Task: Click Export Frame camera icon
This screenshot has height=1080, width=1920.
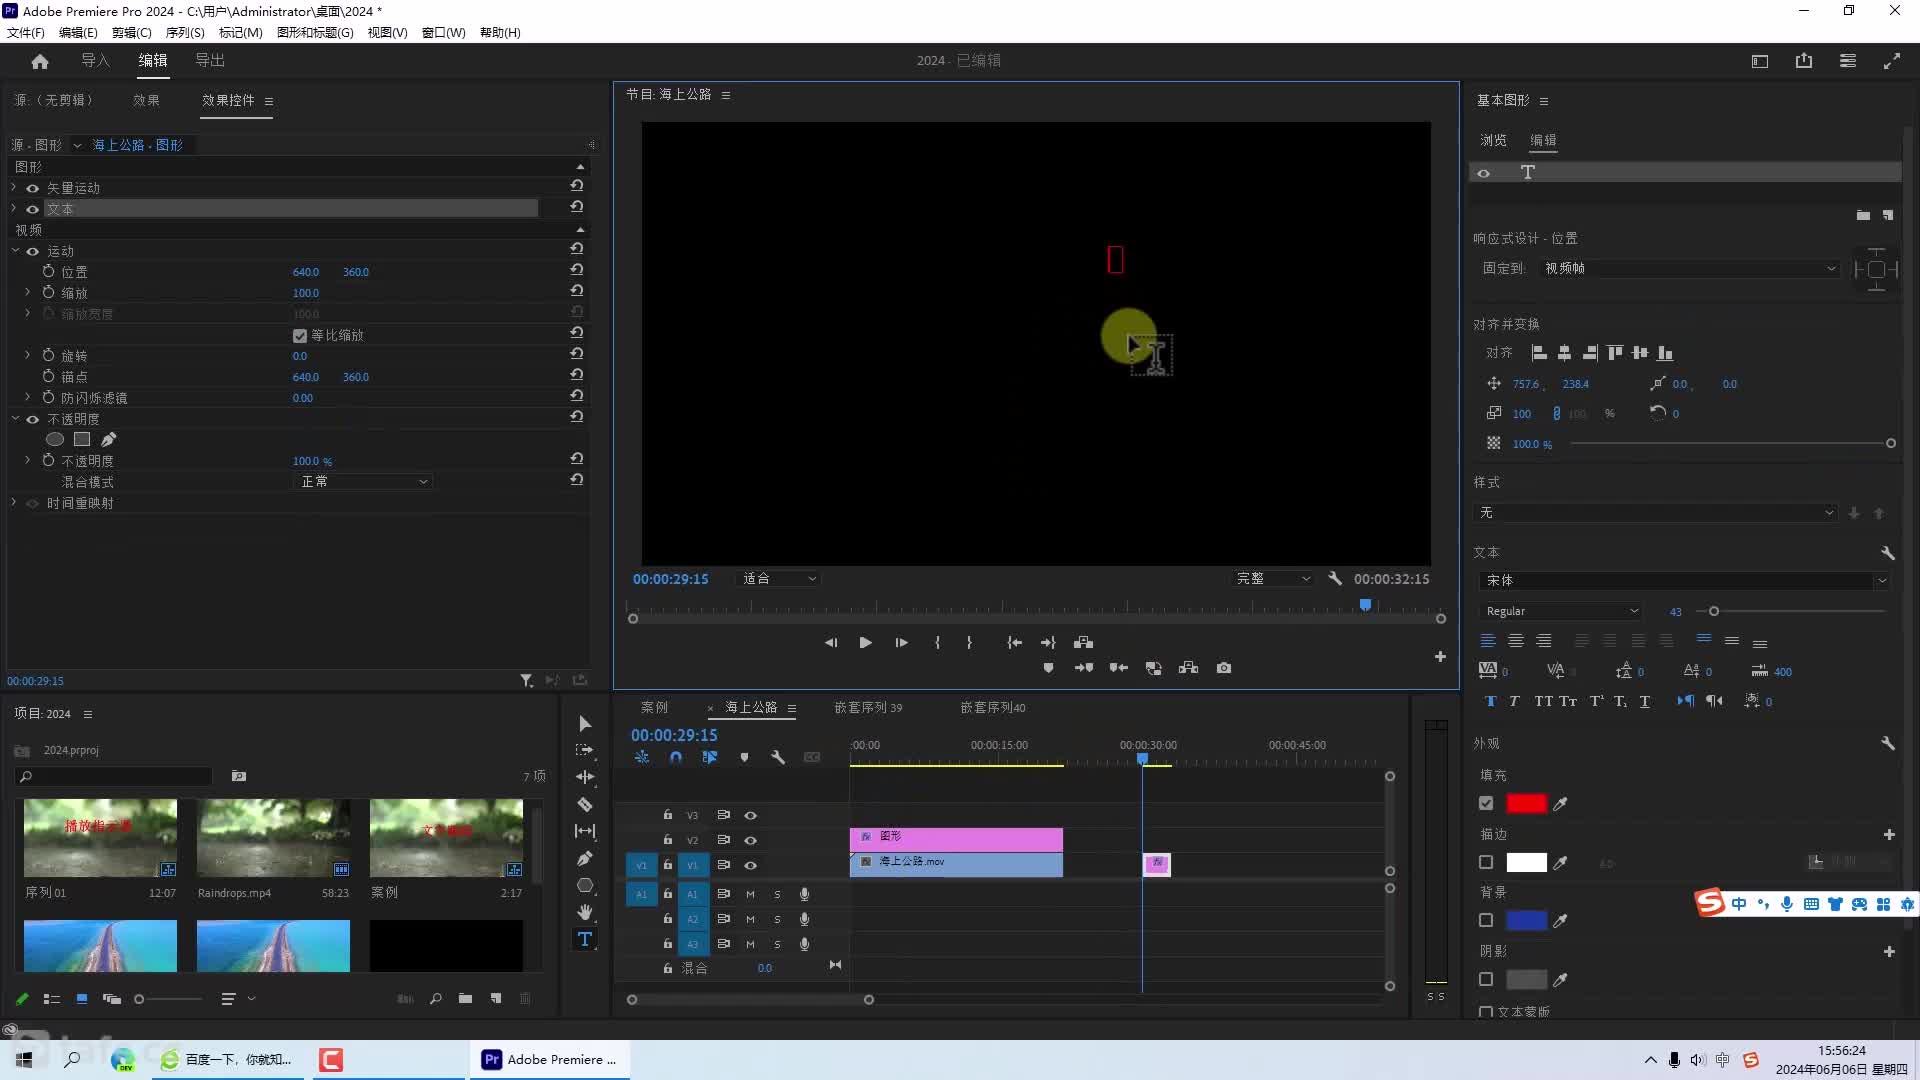Action: [1224, 668]
